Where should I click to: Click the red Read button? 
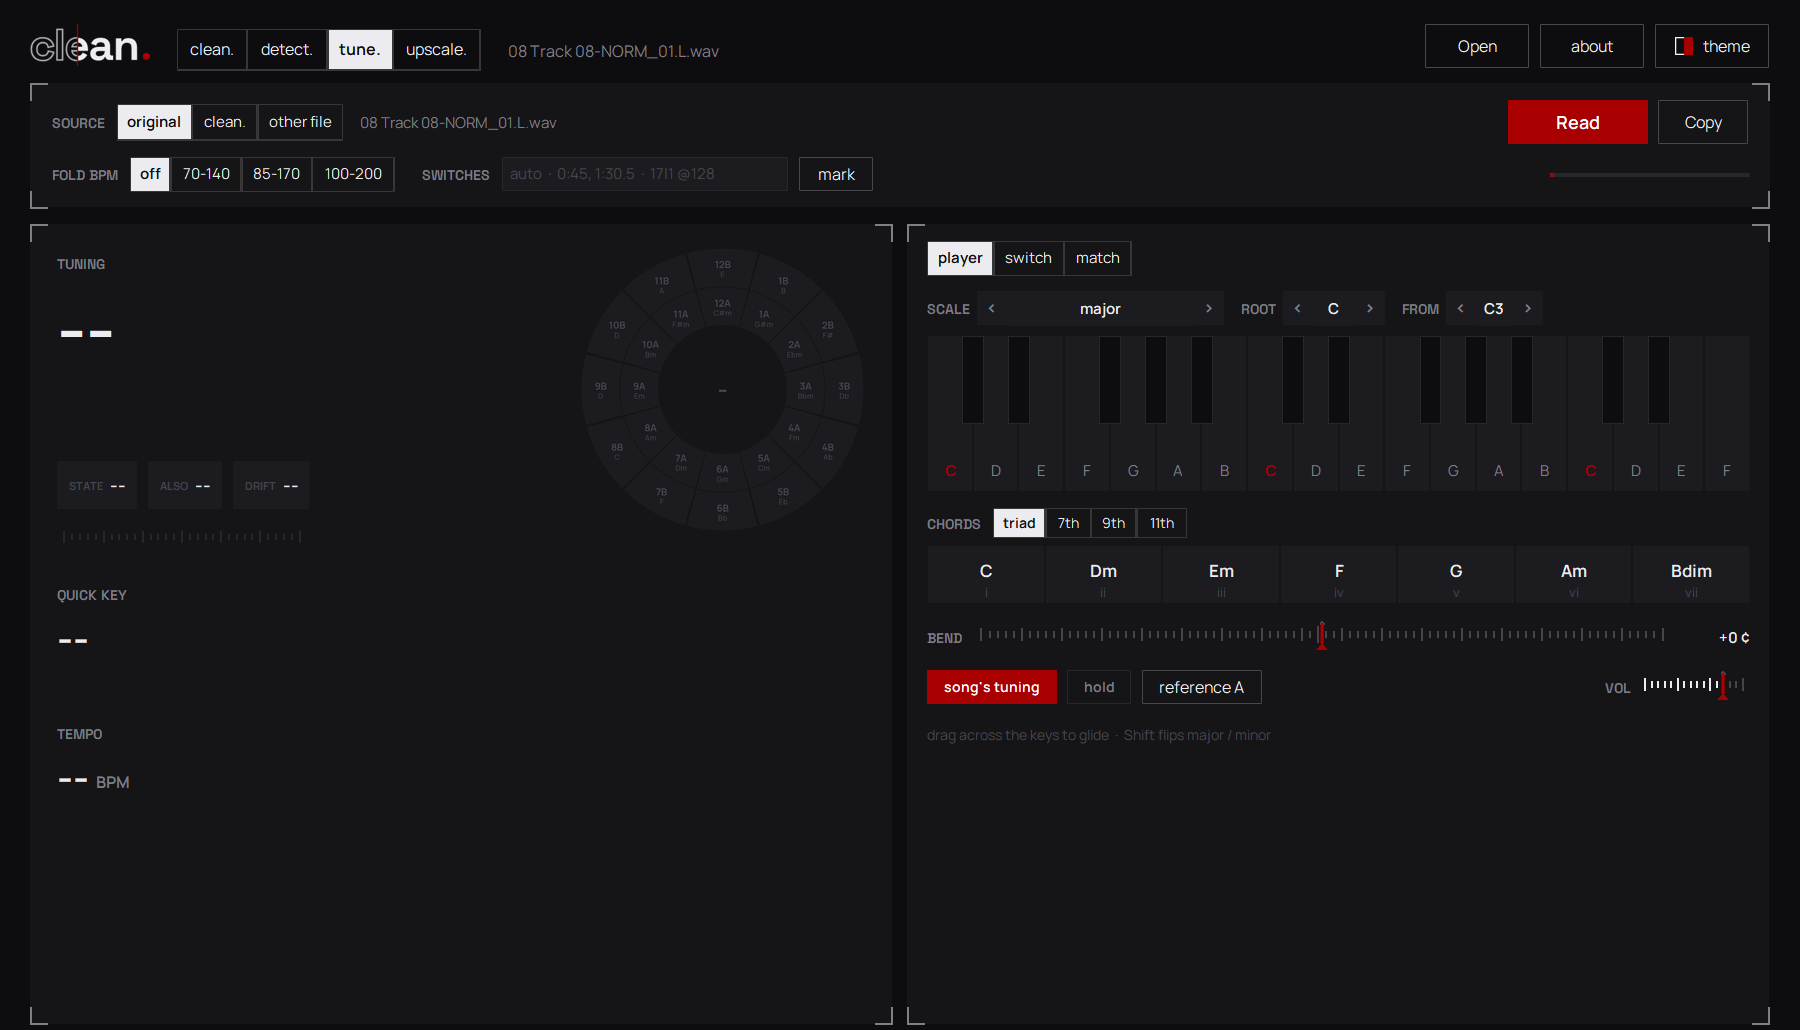(x=1577, y=122)
